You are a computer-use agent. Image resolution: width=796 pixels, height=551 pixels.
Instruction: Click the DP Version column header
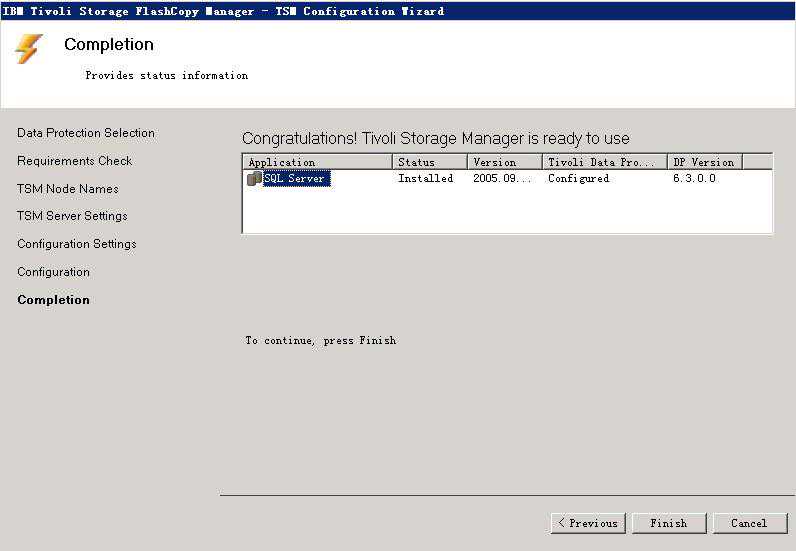tap(704, 162)
